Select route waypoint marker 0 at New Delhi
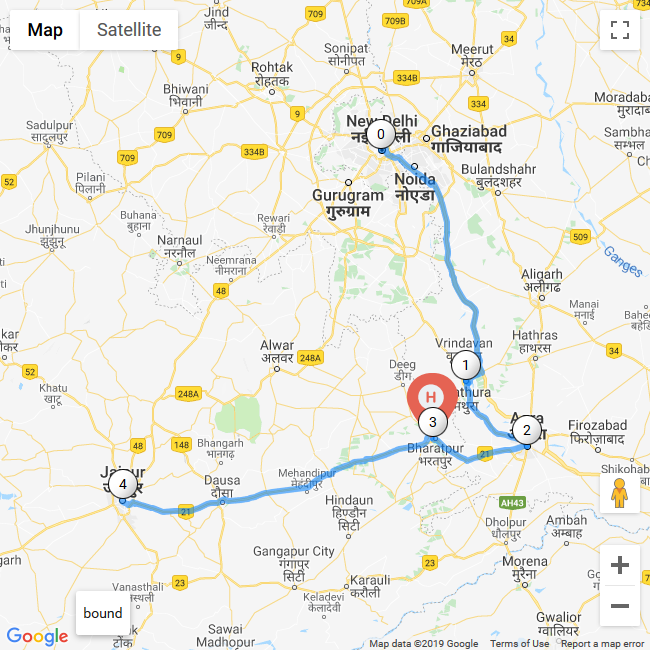Screen dimensions: 650x650 [381, 134]
